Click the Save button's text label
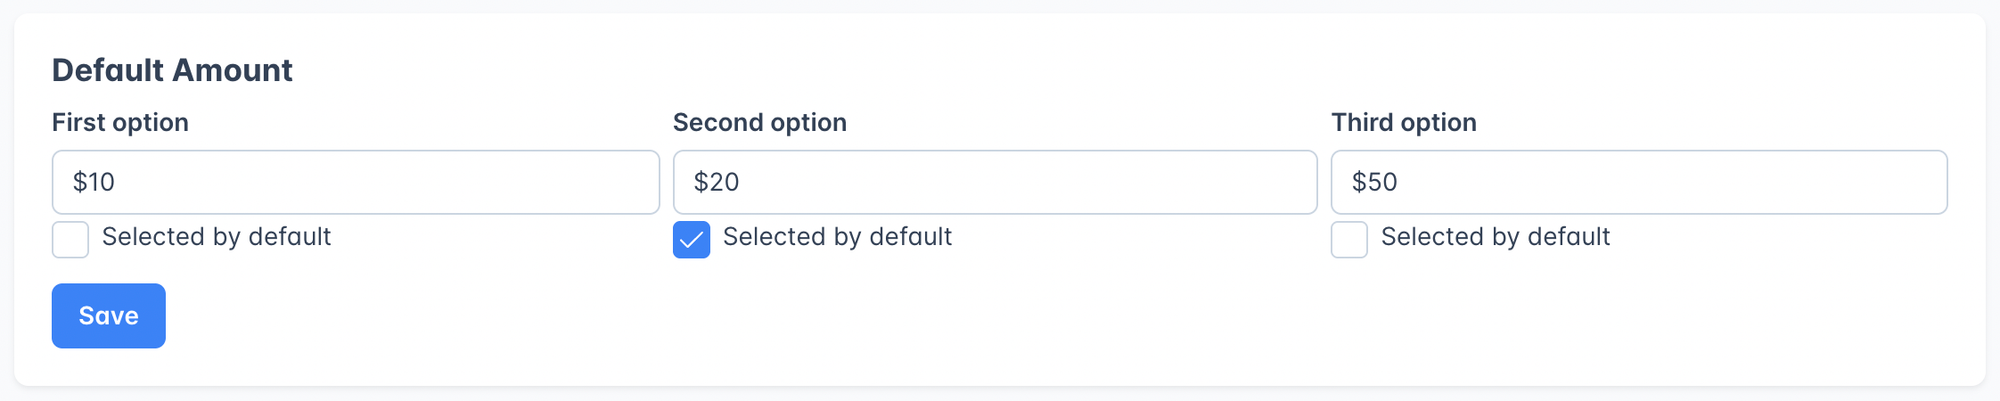Image resolution: width=2000 pixels, height=401 pixels. point(108,316)
